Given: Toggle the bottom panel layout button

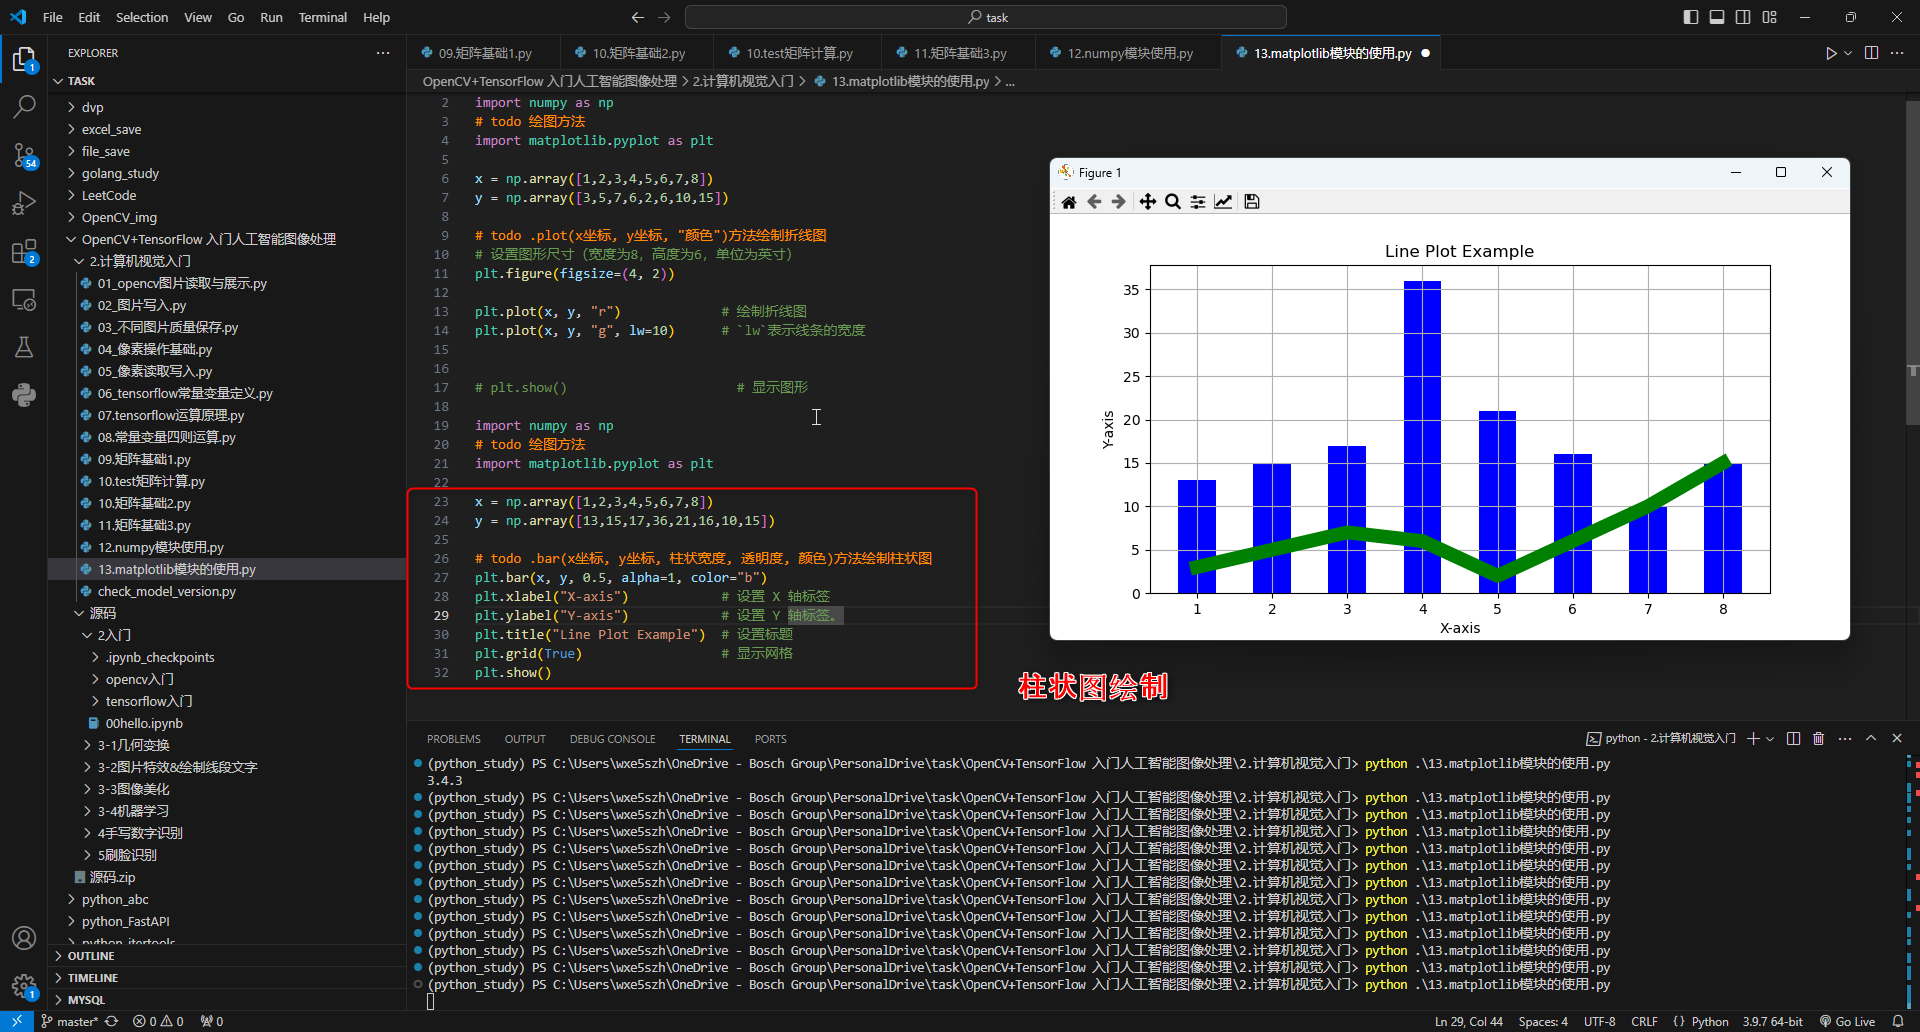Looking at the screenshot, I should [1717, 17].
